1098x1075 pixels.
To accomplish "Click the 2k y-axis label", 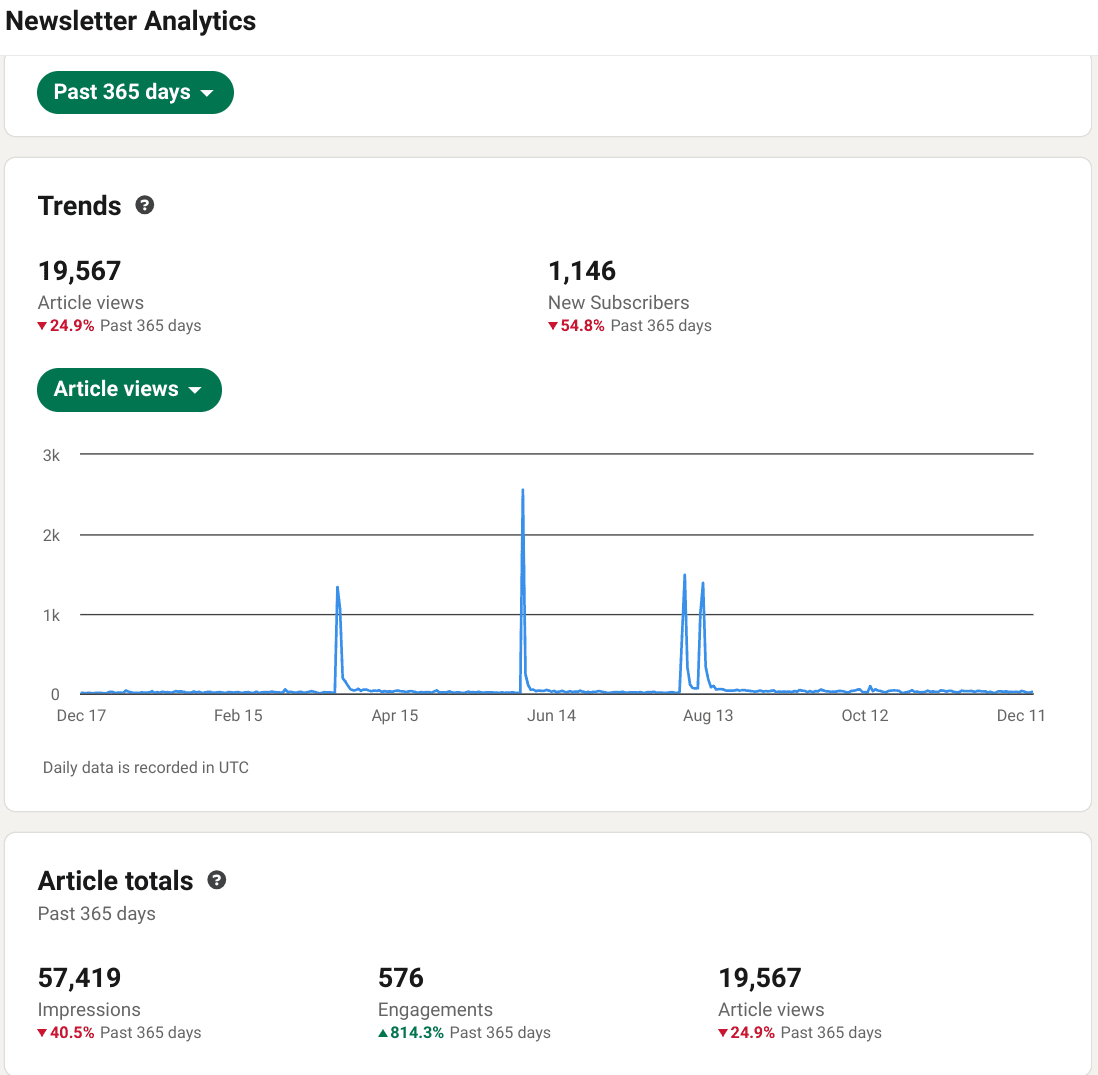I will tap(51, 536).
